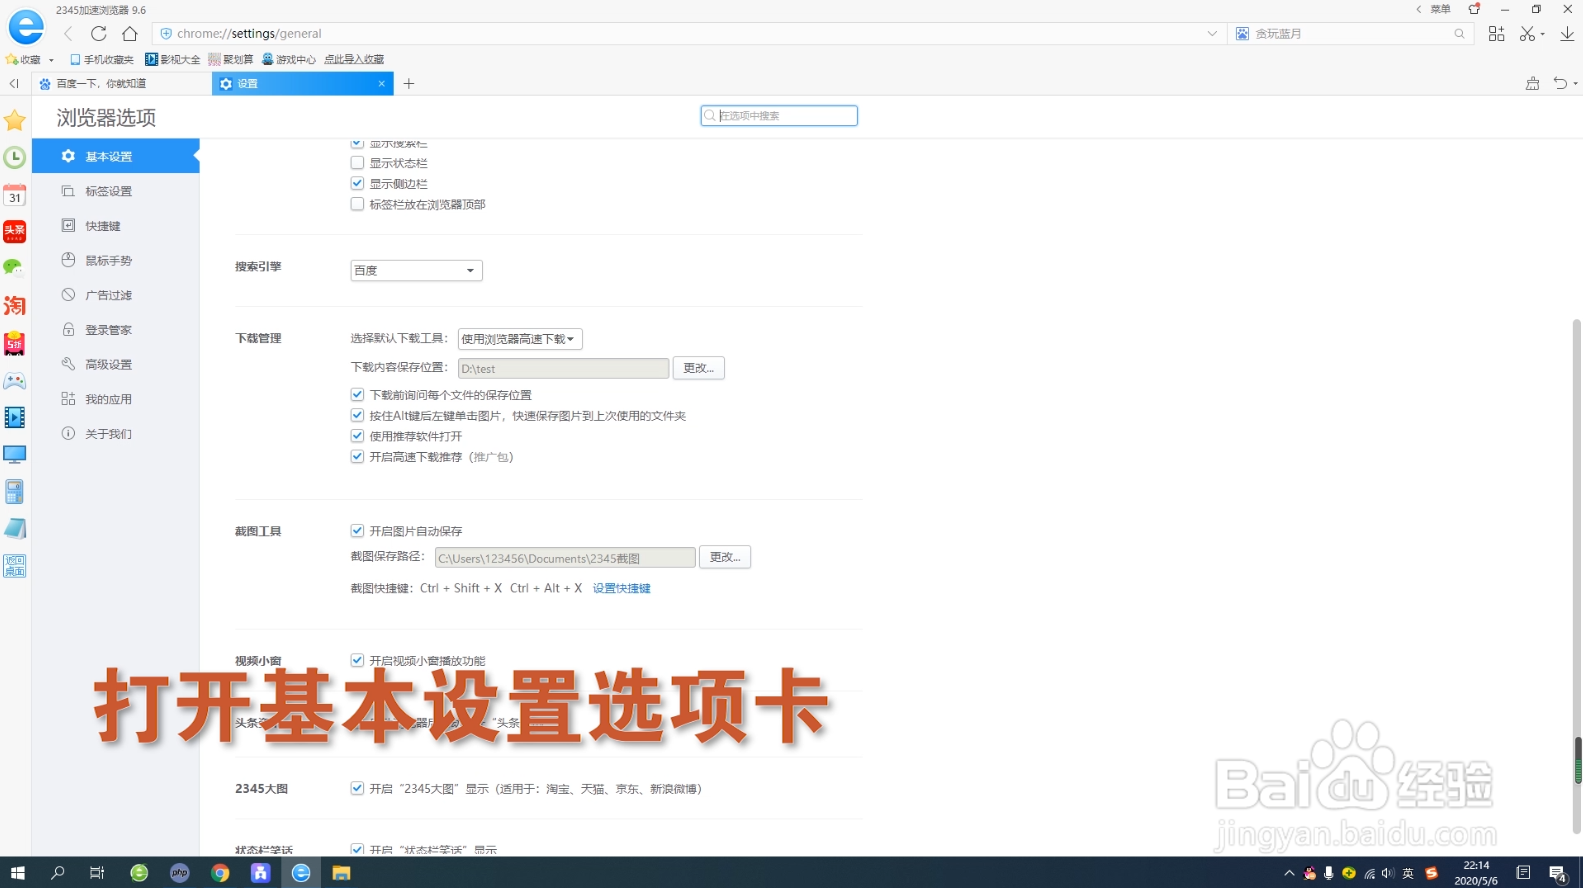Open the favorites star in sidebar
This screenshot has height=888, width=1583.
15,121
